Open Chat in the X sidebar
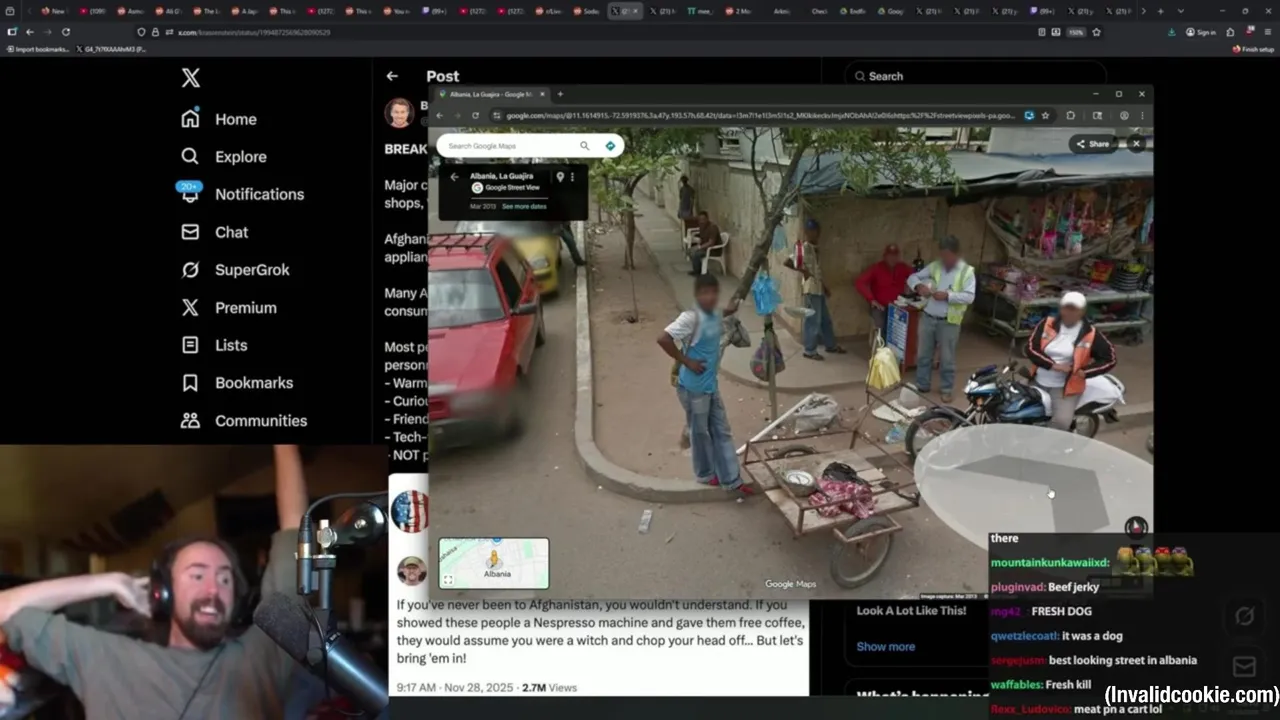 click(x=215, y=232)
